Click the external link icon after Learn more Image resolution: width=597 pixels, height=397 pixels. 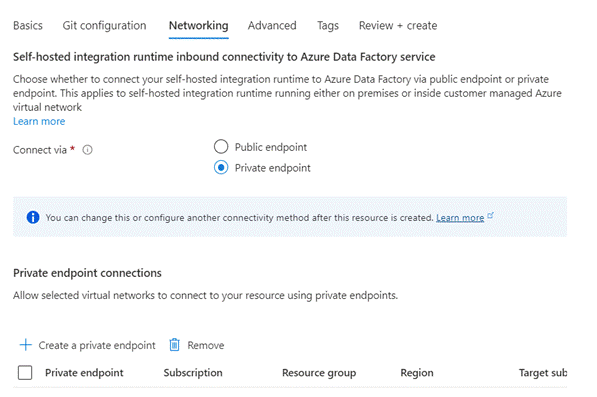pos(490,215)
